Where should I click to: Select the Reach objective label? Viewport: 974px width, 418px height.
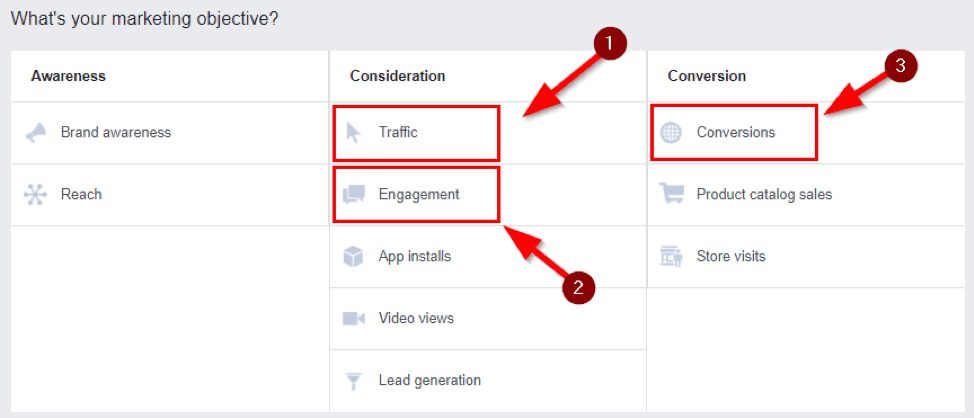point(81,194)
